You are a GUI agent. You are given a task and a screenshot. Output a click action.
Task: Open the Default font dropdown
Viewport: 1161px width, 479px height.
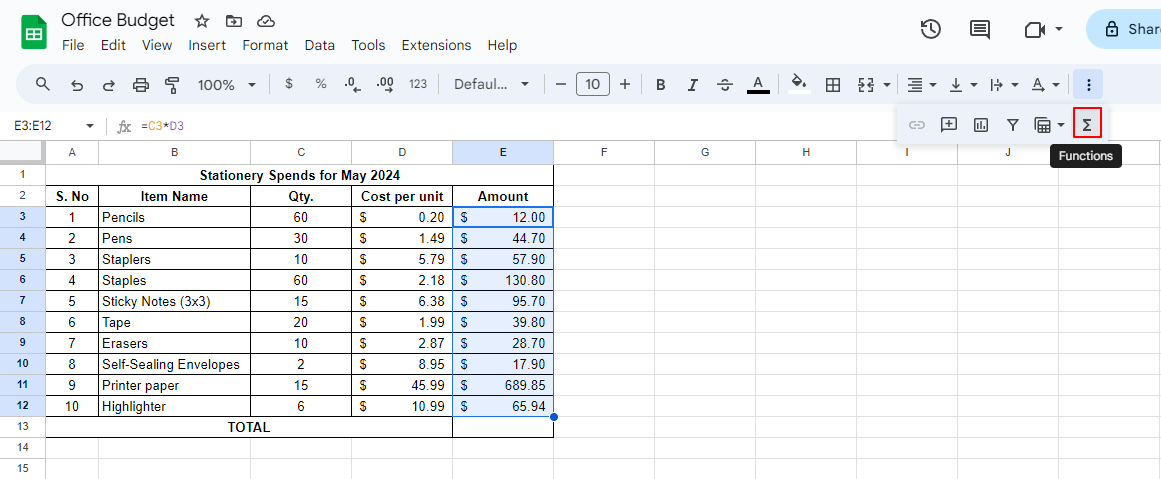tap(492, 84)
